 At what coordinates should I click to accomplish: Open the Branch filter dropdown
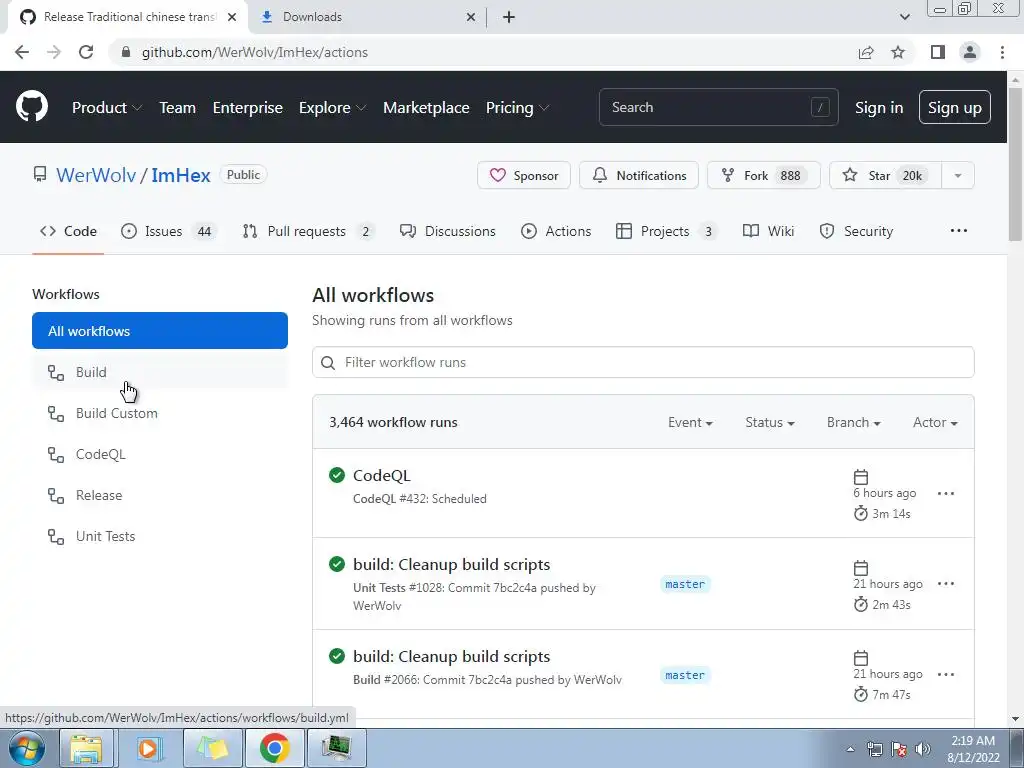tap(854, 423)
